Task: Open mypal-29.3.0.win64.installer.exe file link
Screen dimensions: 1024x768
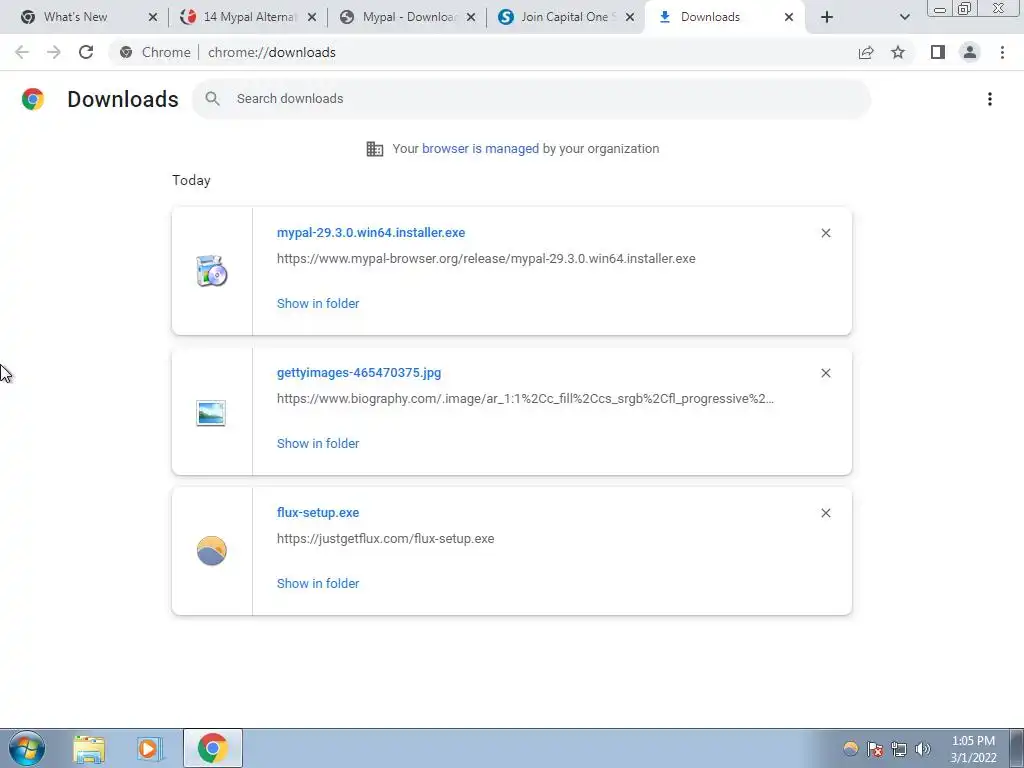Action: click(x=371, y=232)
